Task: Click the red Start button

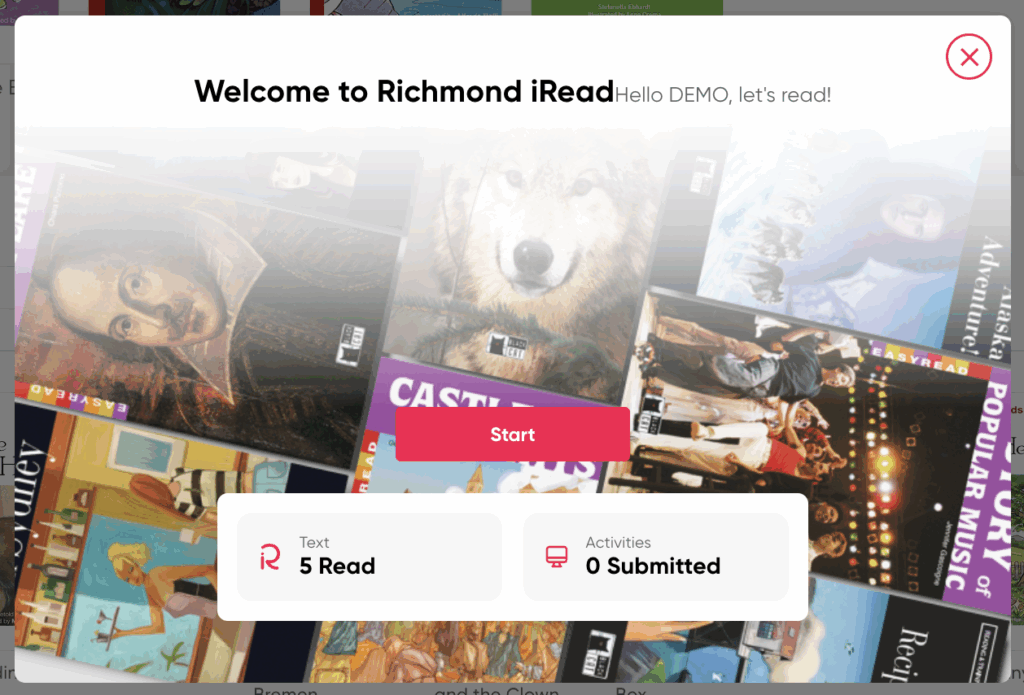Action: click(x=513, y=434)
